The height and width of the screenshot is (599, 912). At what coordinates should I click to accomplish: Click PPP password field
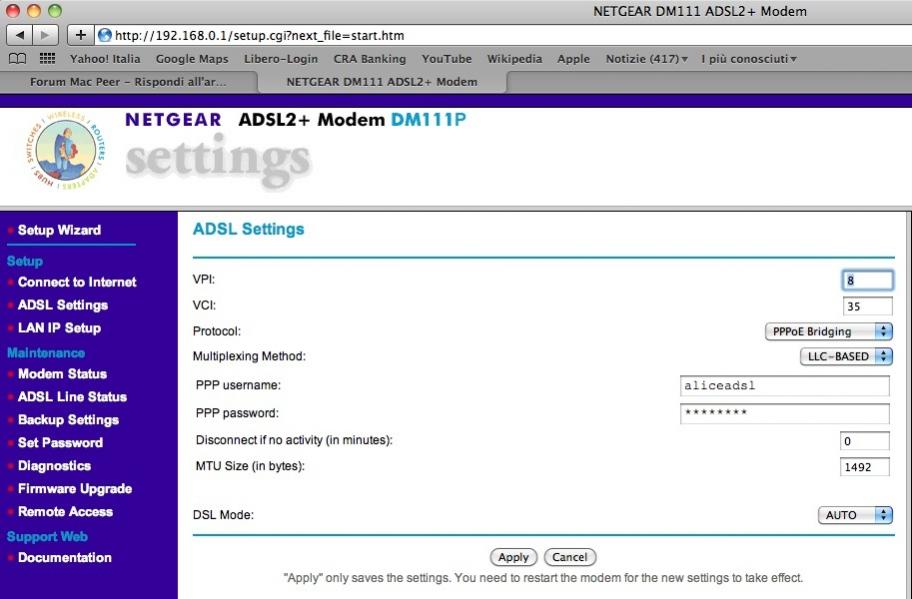point(785,413)
